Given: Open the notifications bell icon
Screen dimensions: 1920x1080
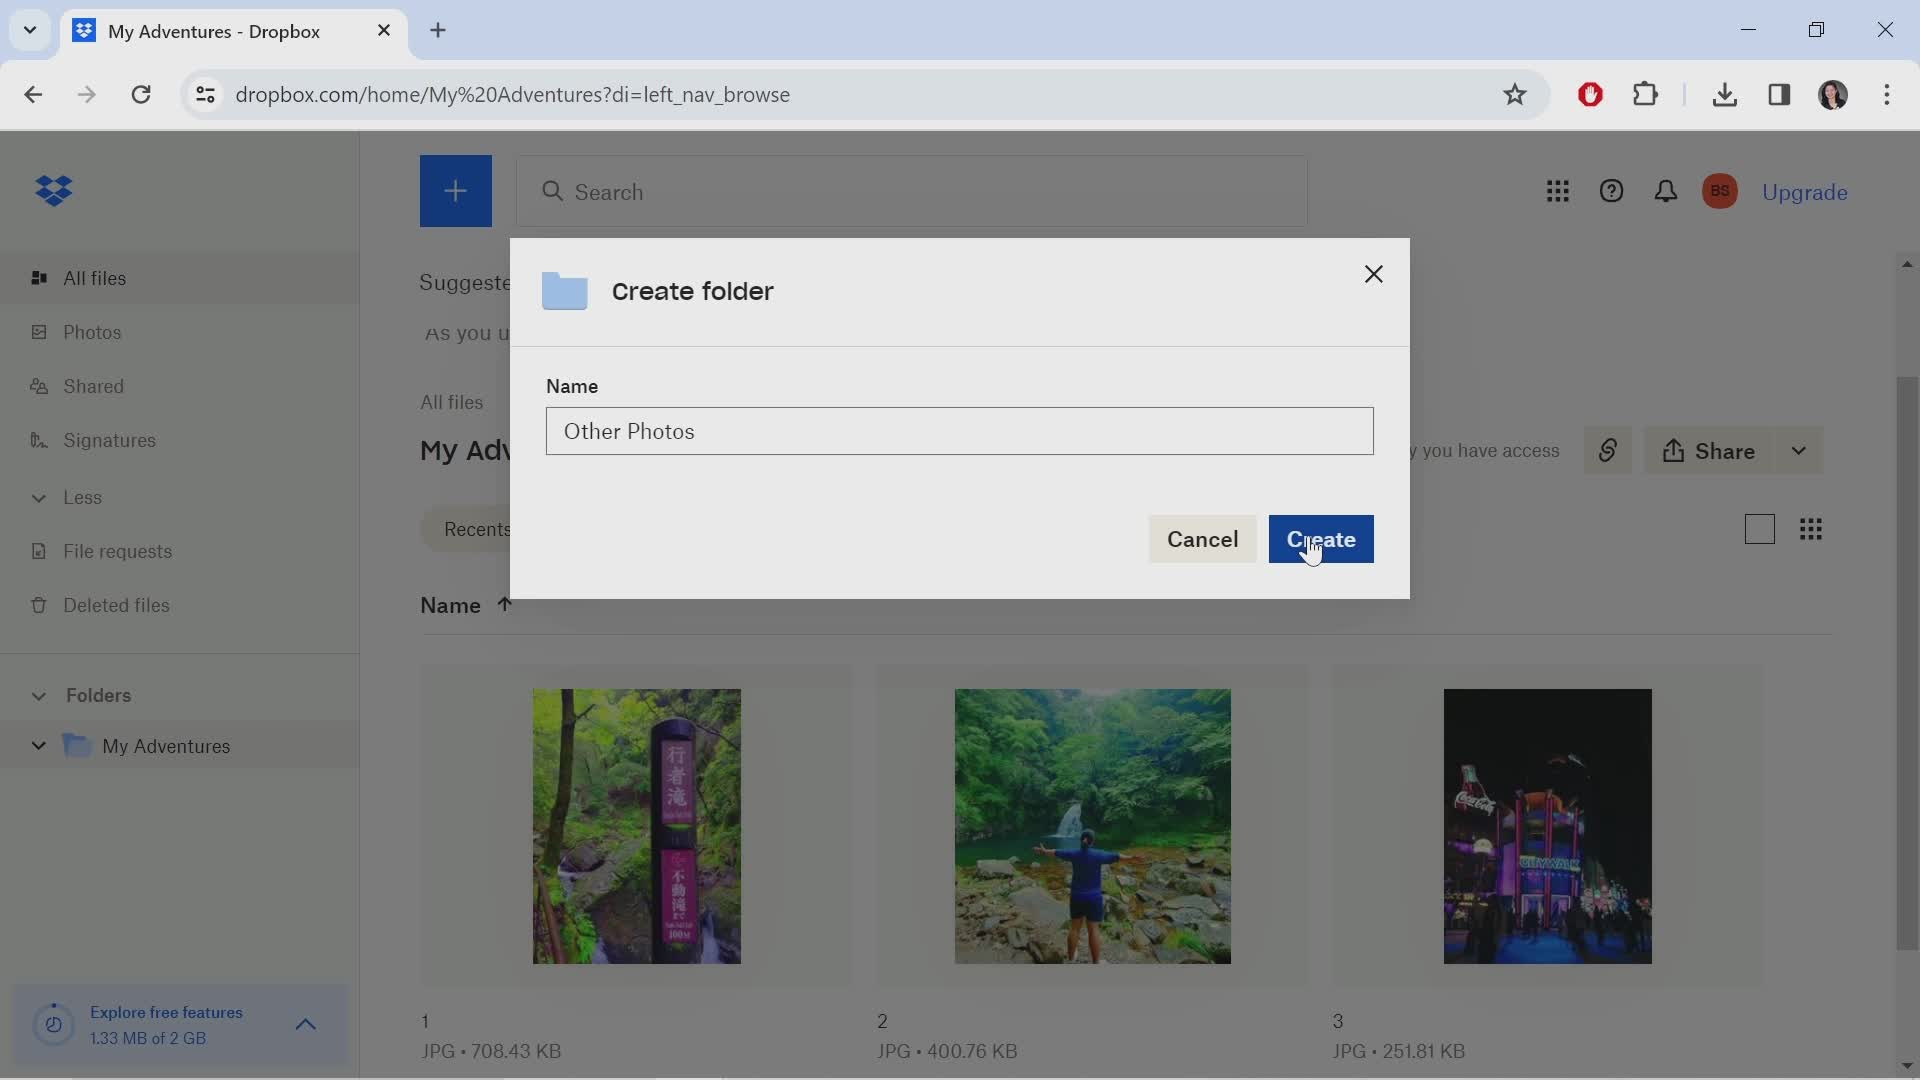Looking at the screenshot, I should [x=1665, y=191].
